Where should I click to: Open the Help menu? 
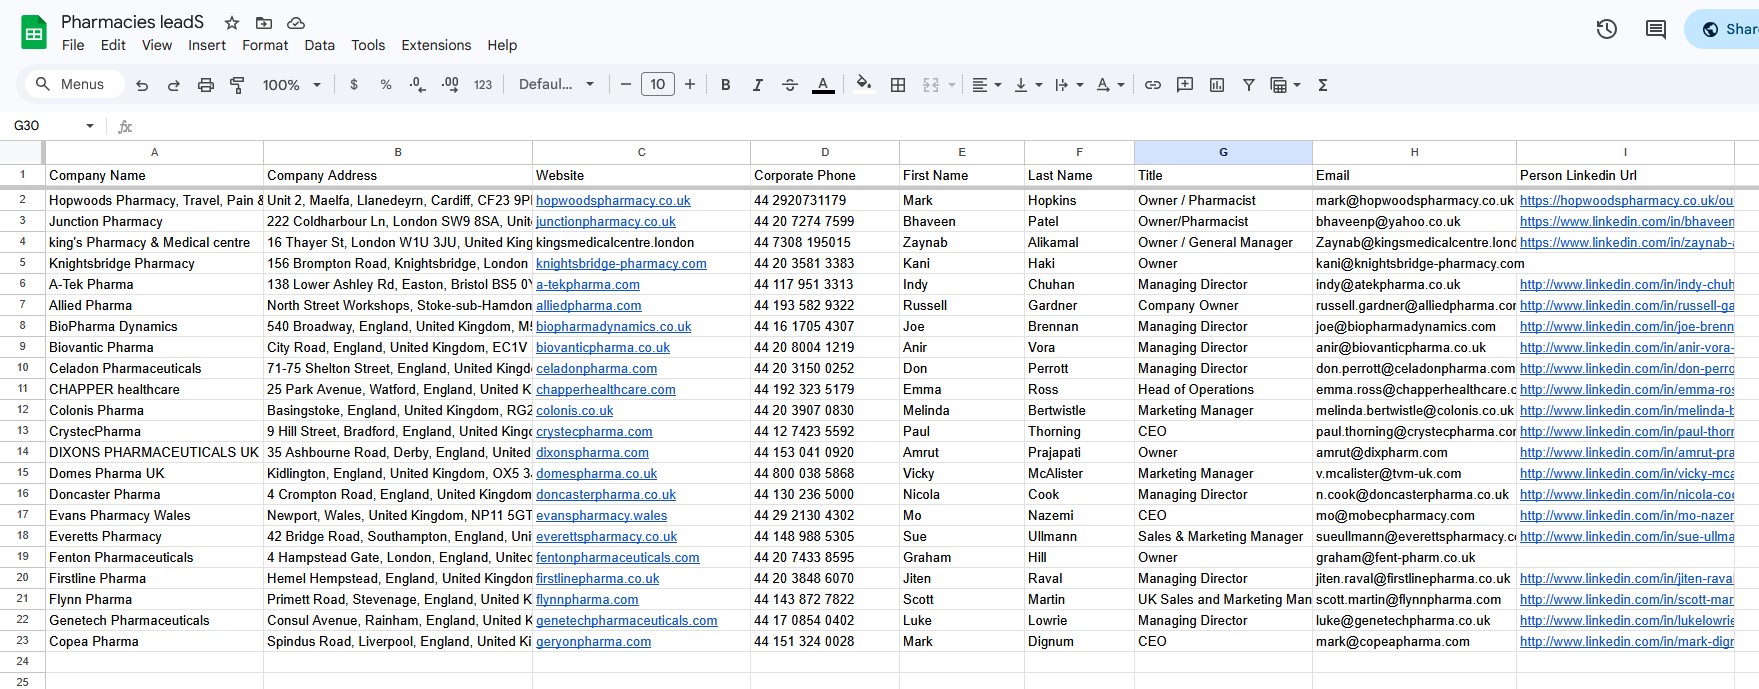pyautogui.click(x=502, y=45)
